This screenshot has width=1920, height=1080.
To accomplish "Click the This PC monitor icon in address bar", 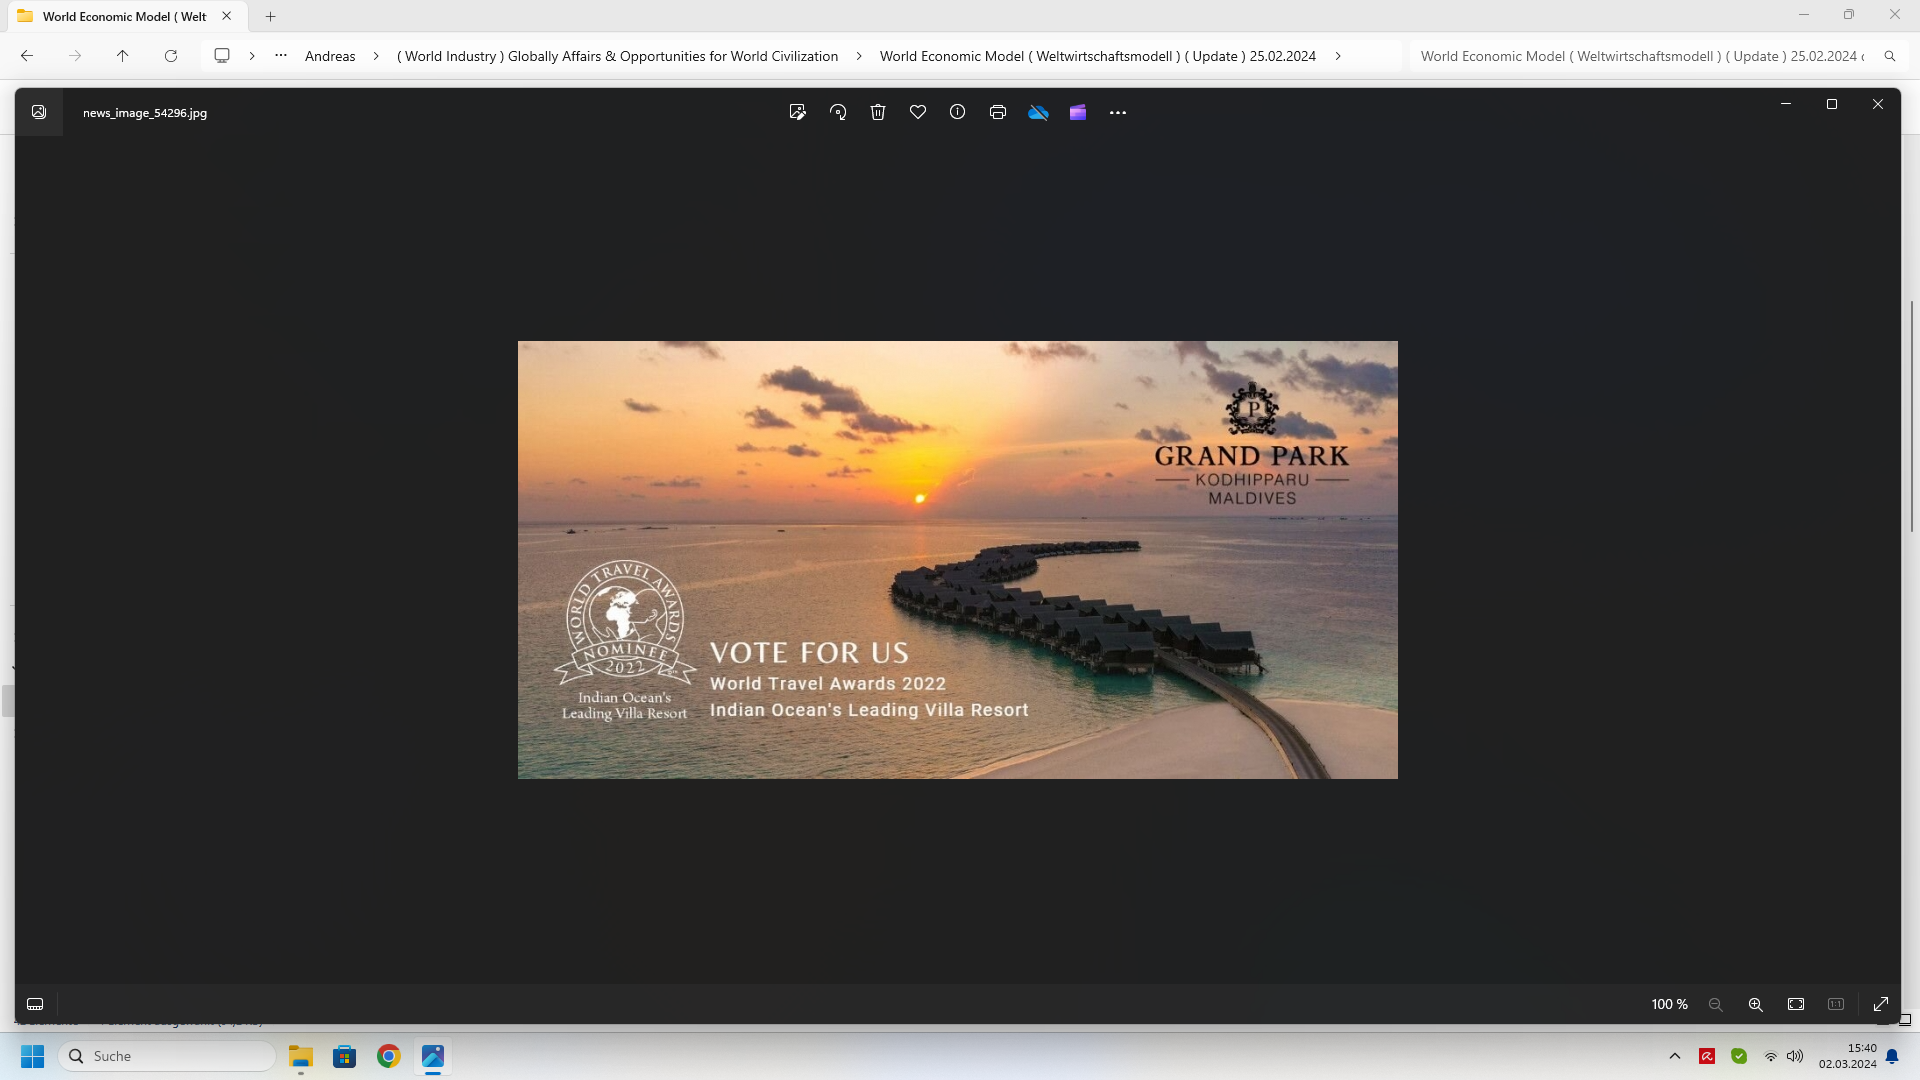I will coord(222,56).
